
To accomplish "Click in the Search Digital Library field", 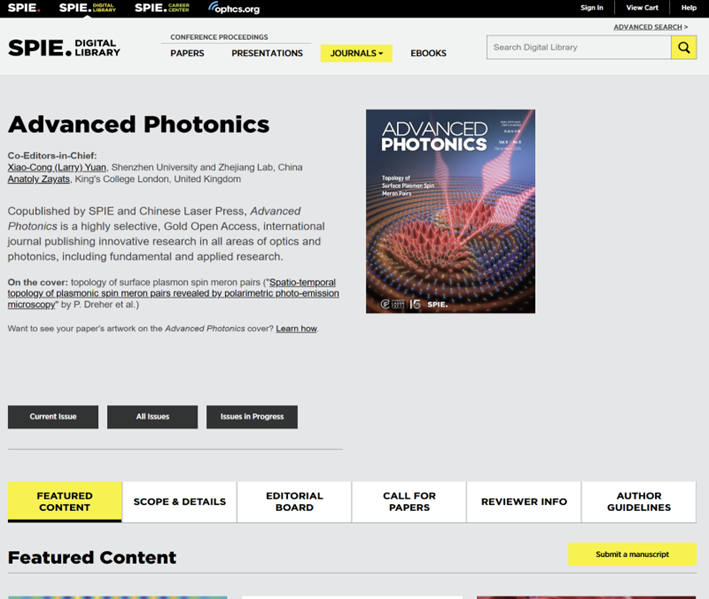I will pos(578,47).
